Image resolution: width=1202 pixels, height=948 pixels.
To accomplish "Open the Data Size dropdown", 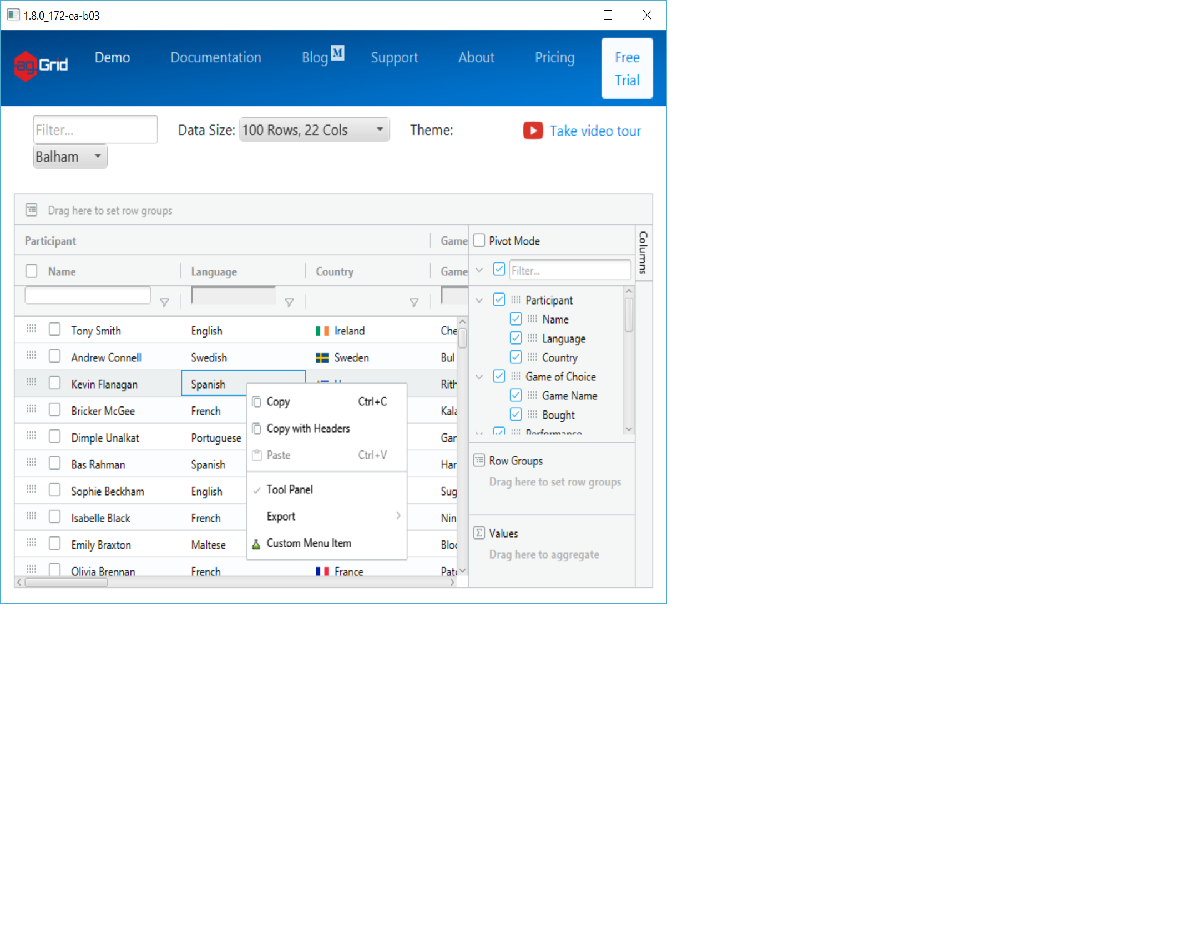I will (x=314, y=130).
